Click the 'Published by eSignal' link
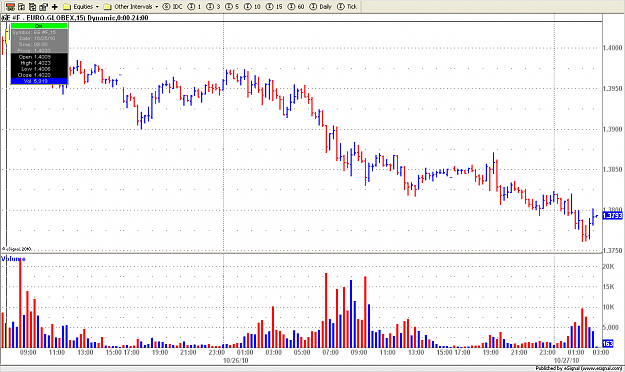 click(578, 368)
